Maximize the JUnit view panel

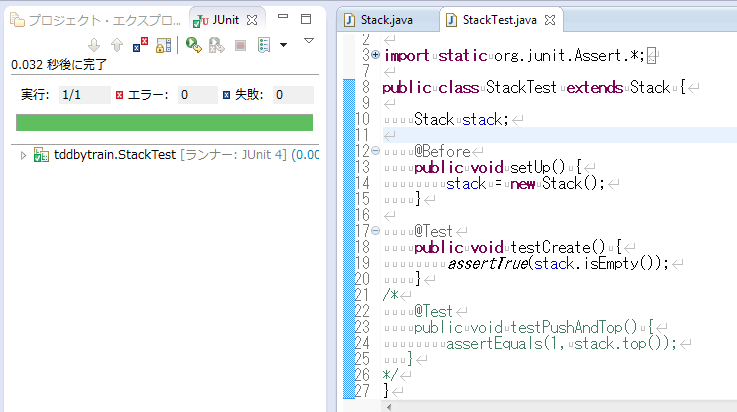306,19
